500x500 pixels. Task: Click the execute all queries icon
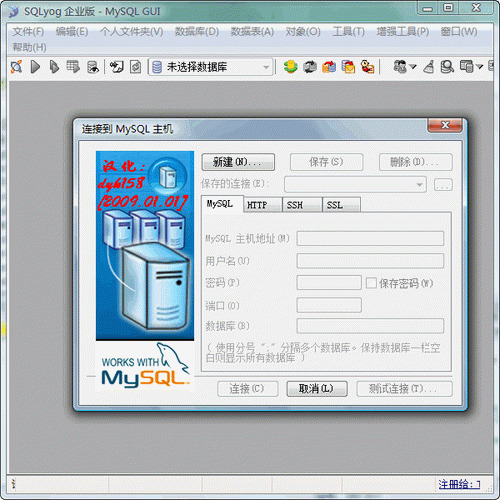[54, 67]
